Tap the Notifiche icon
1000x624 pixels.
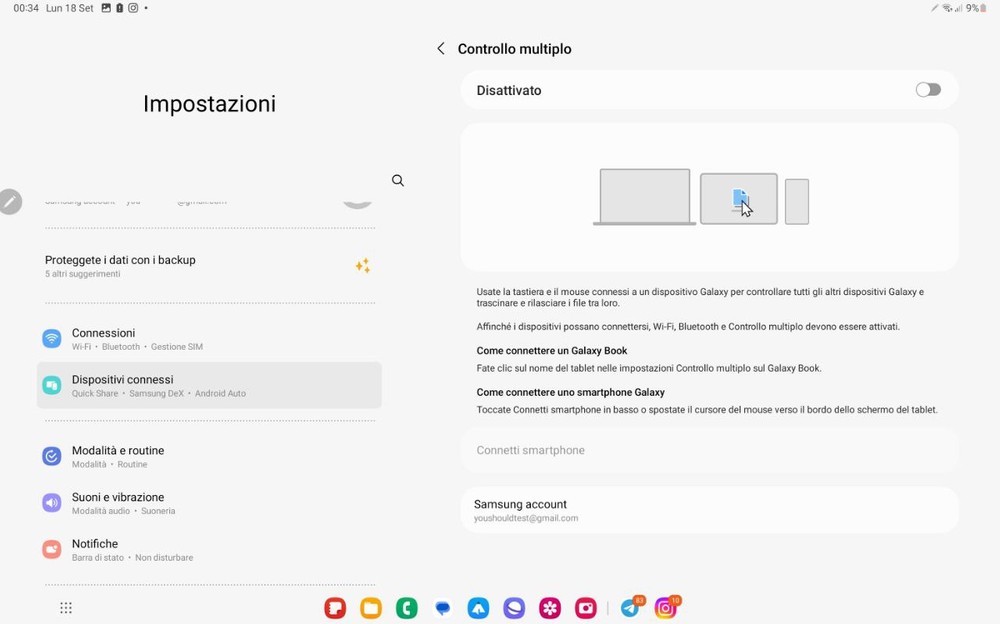52,549
